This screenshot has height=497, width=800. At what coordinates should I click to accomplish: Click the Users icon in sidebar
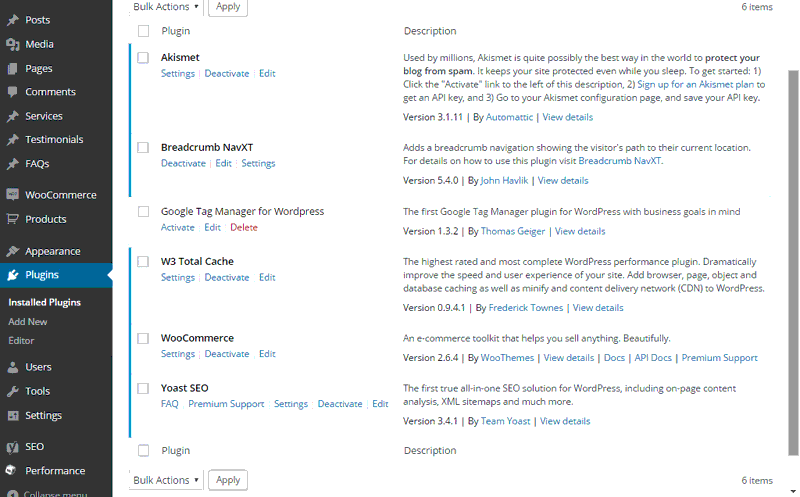click(13, 367)
